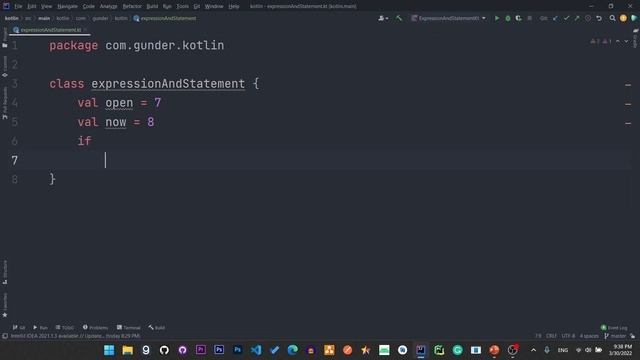640x360 pixels.
Task: Open the user account dropdown in toolbar
Action: (383, 18)
